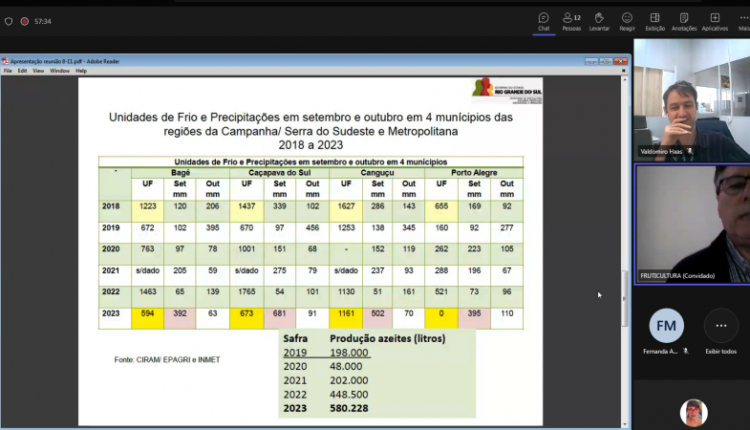Open Anotações meeting notes
The height and width of the screenshot is (430, 750).
(x=684, y=20)
